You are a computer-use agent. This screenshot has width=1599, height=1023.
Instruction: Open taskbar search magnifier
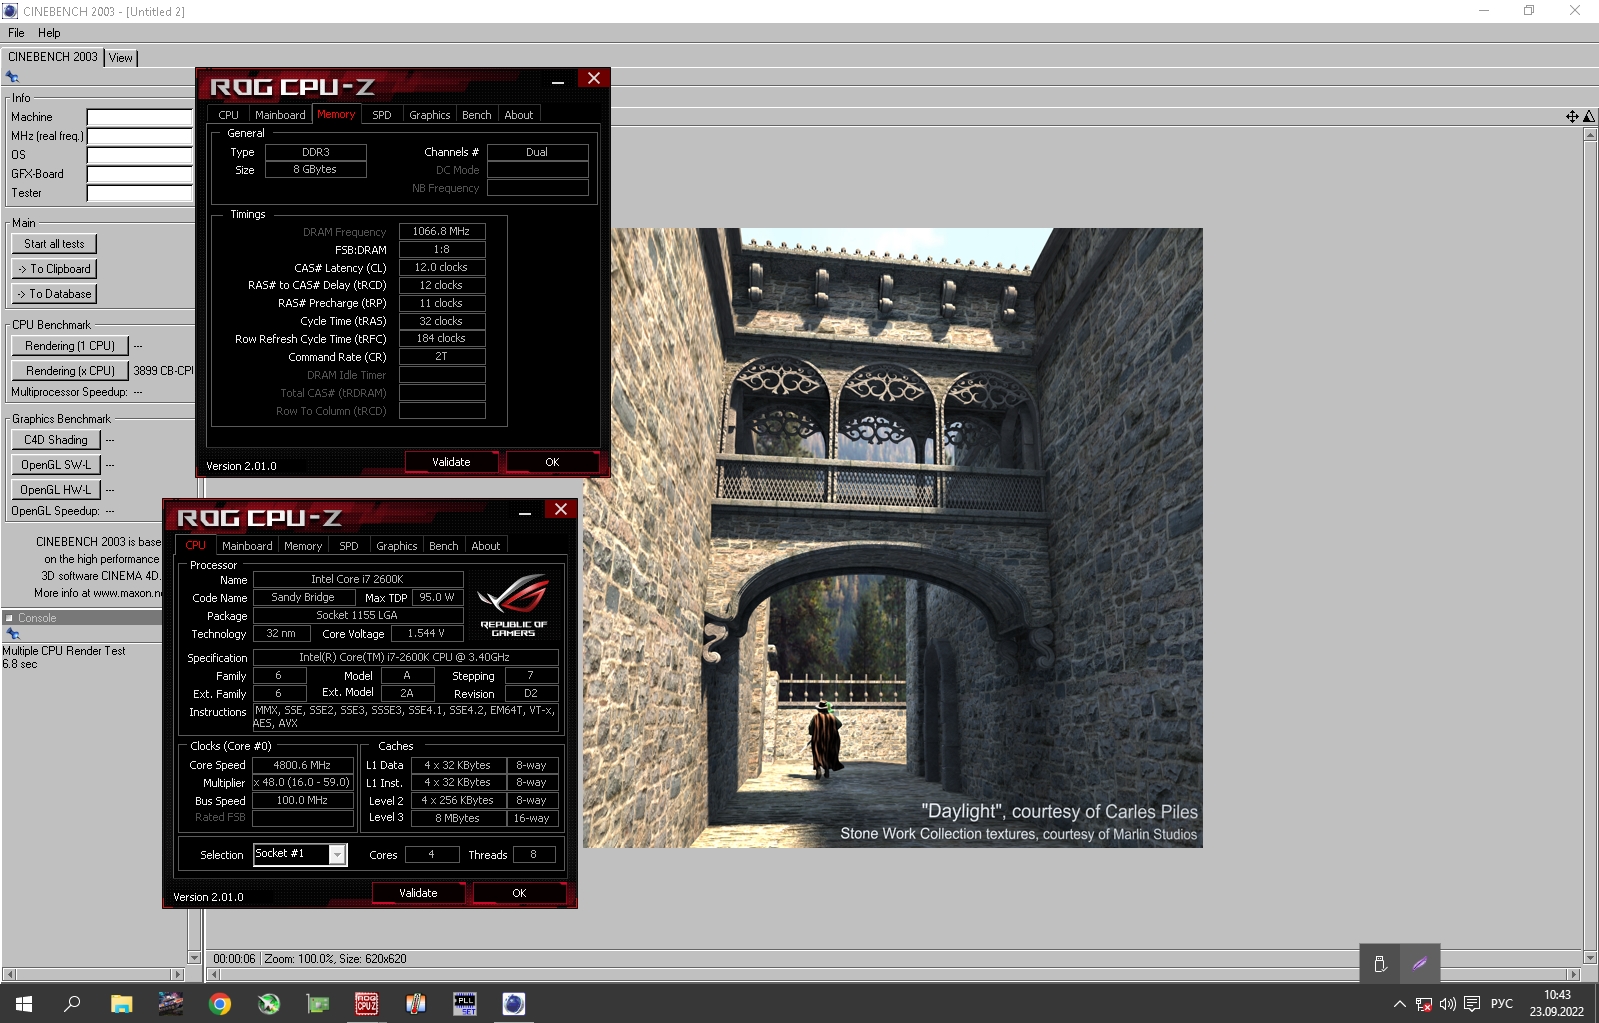point(72,1004)
